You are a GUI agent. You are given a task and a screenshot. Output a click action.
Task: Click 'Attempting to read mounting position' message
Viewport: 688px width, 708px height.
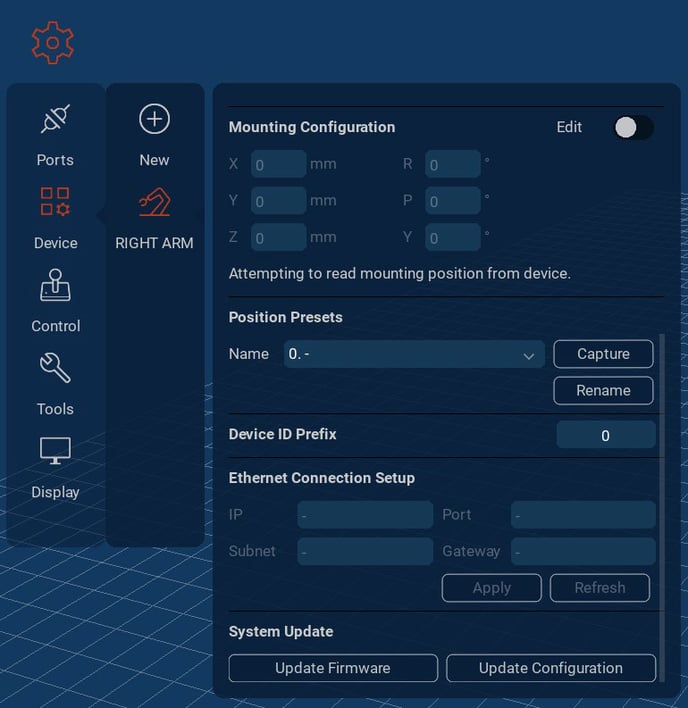pyautogui.click(x=400, y=274)
